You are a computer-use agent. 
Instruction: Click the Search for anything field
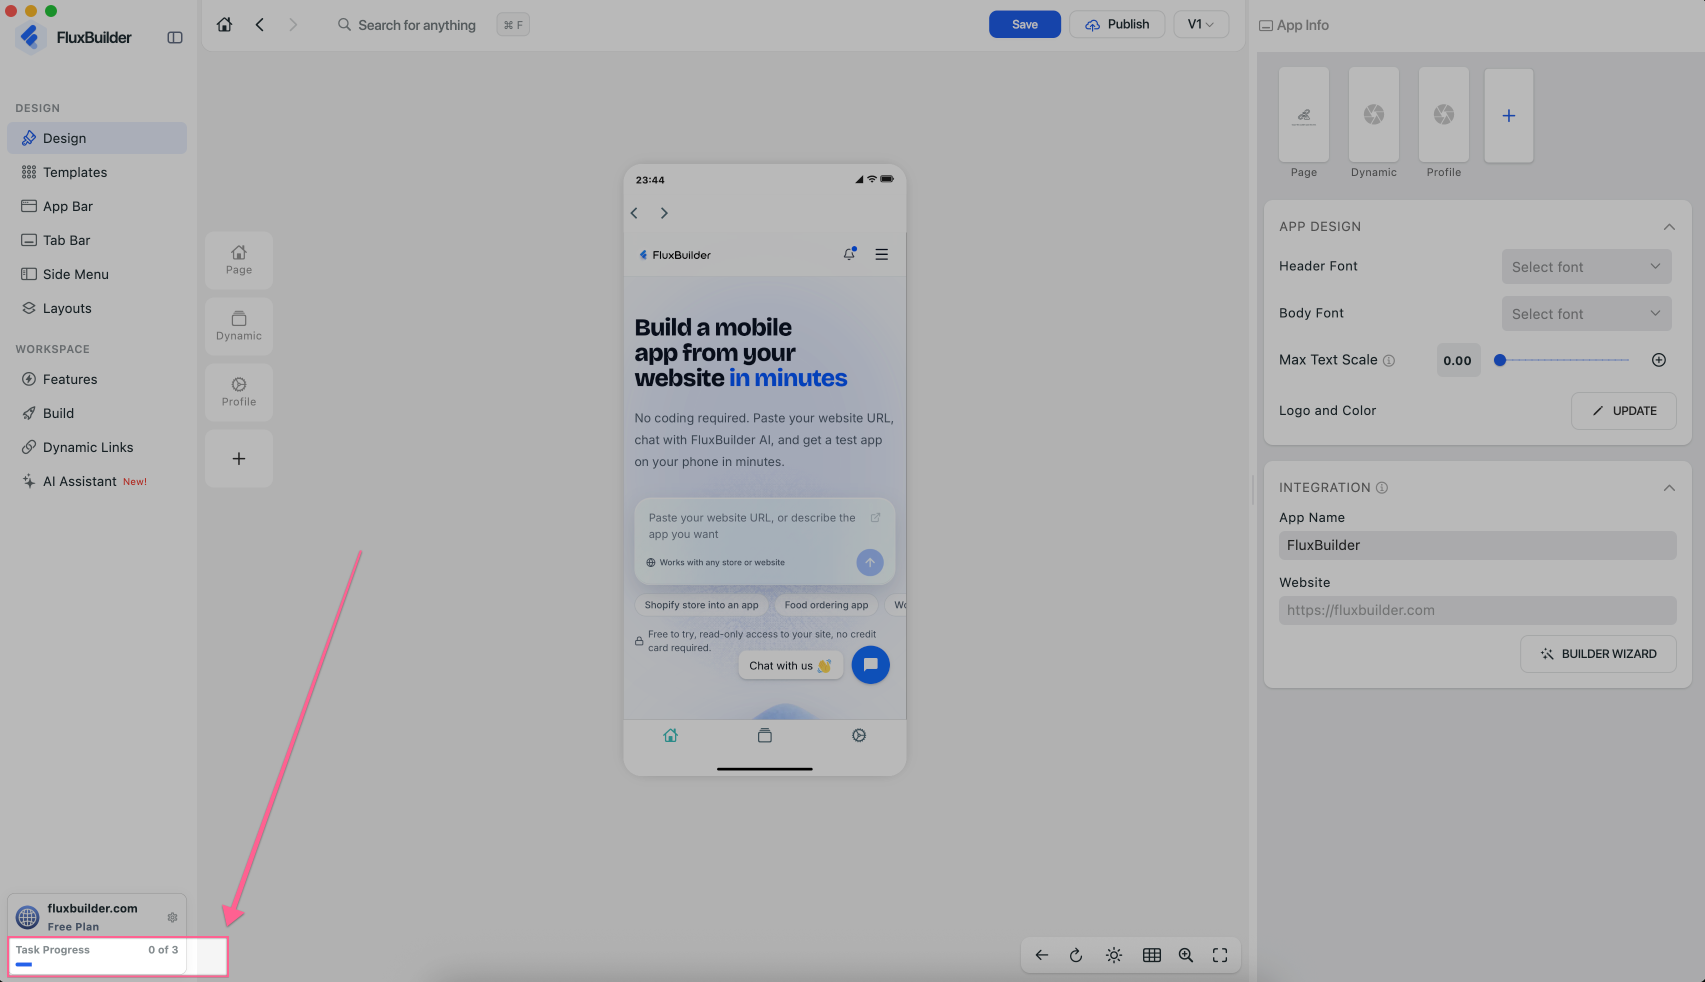pos(418,25)
